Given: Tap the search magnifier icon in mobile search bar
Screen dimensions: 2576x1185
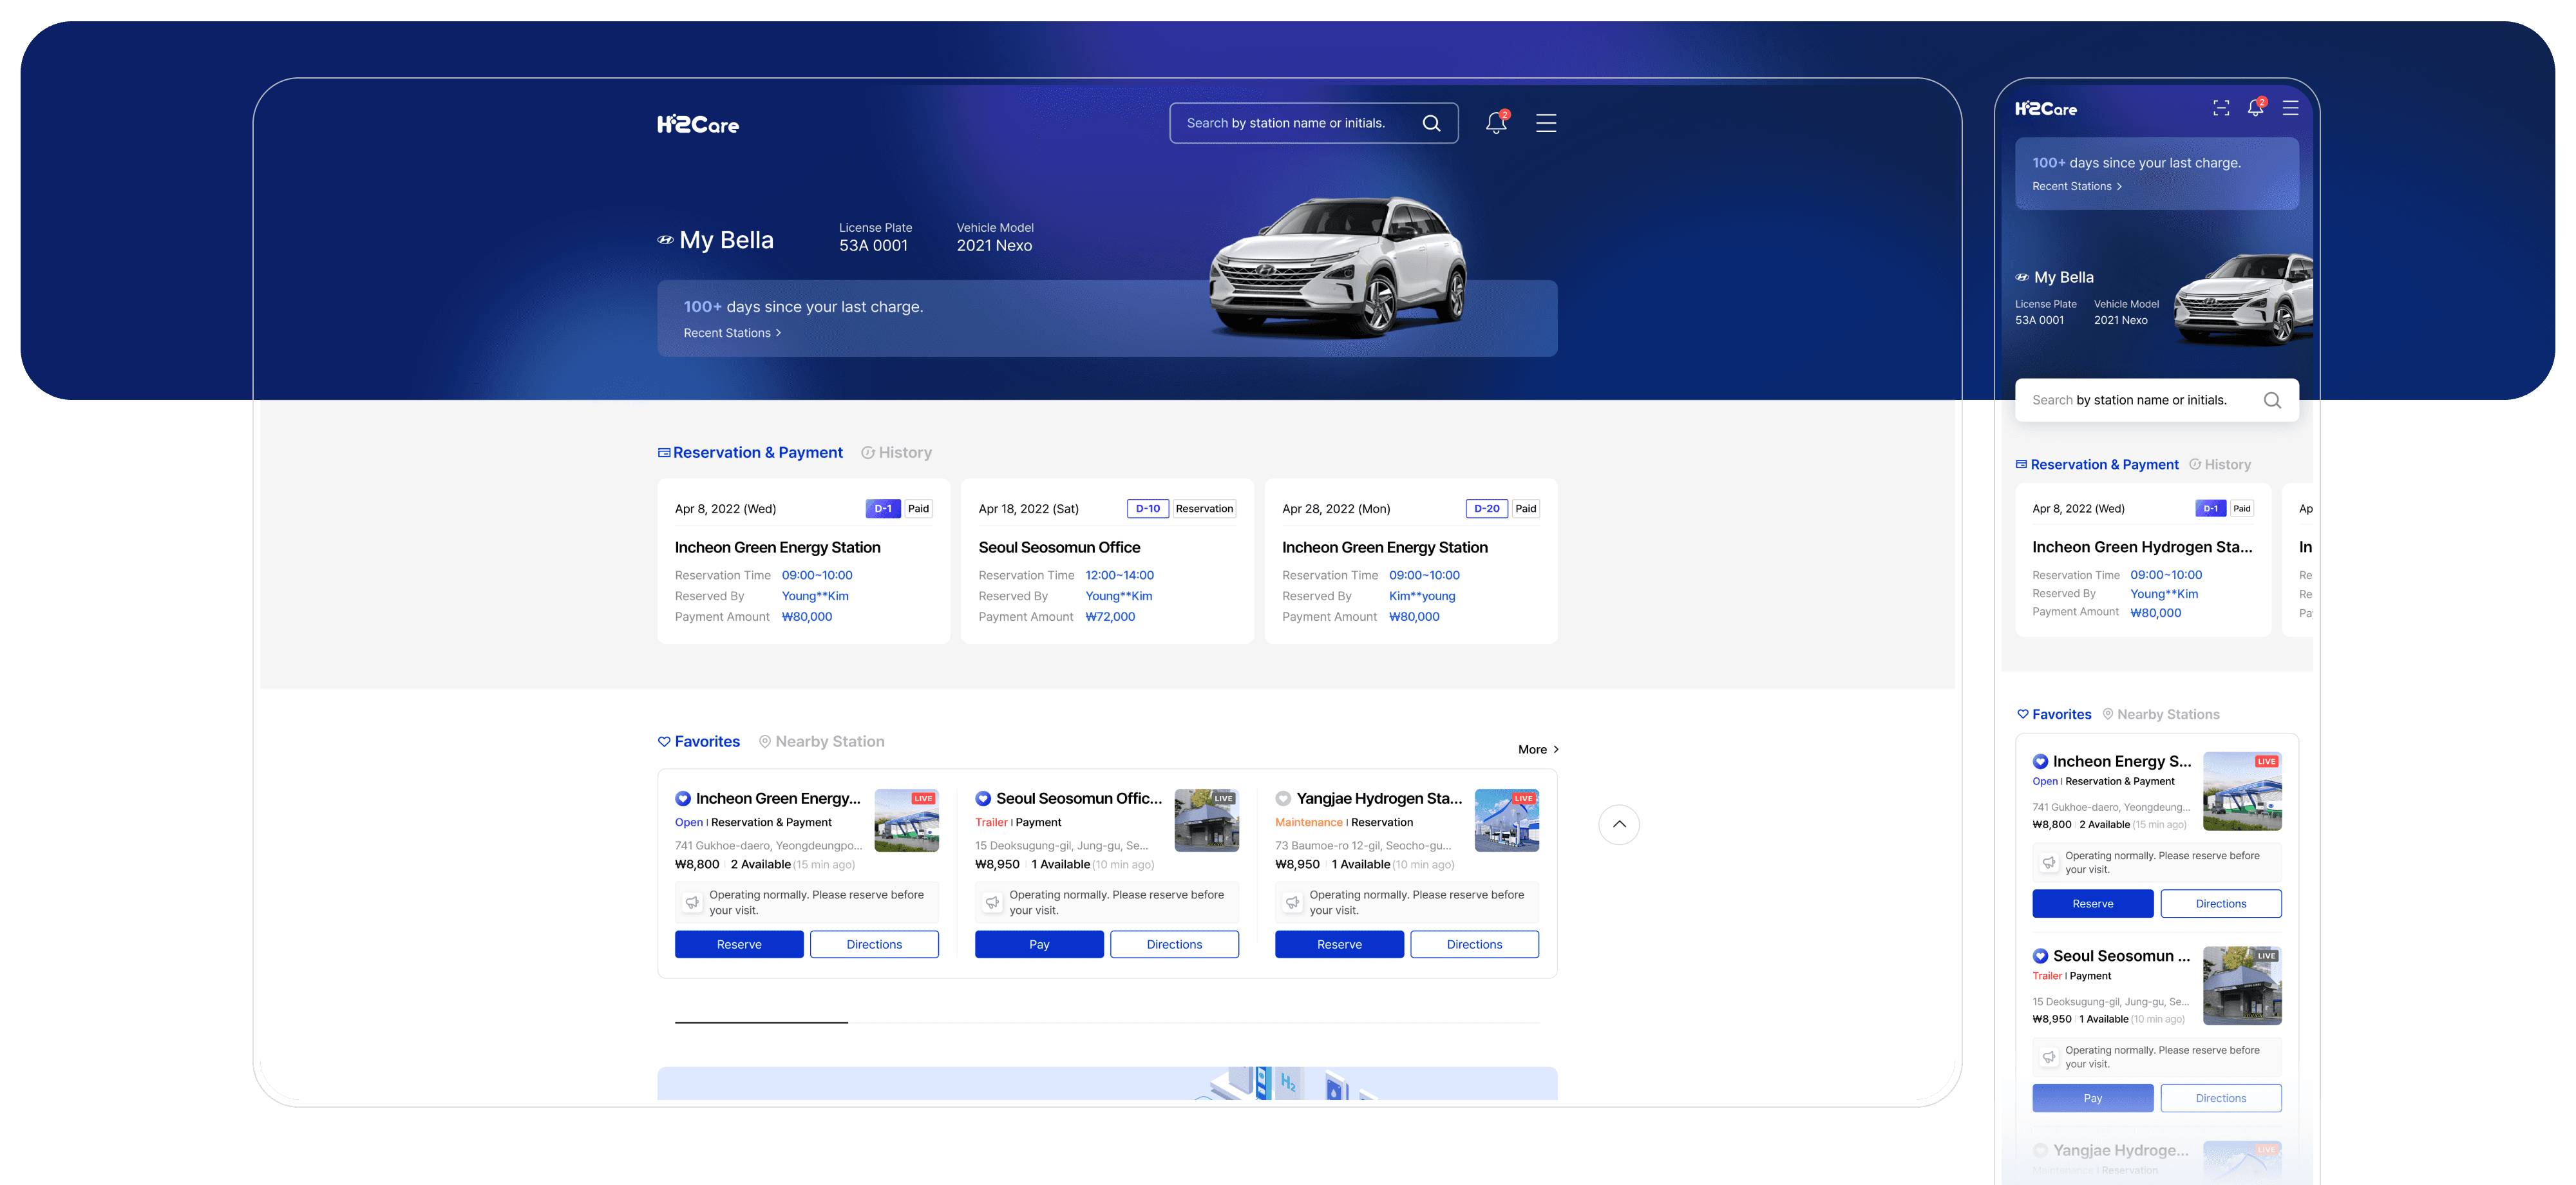Looking at the screenshot, I should (2272, 400).
